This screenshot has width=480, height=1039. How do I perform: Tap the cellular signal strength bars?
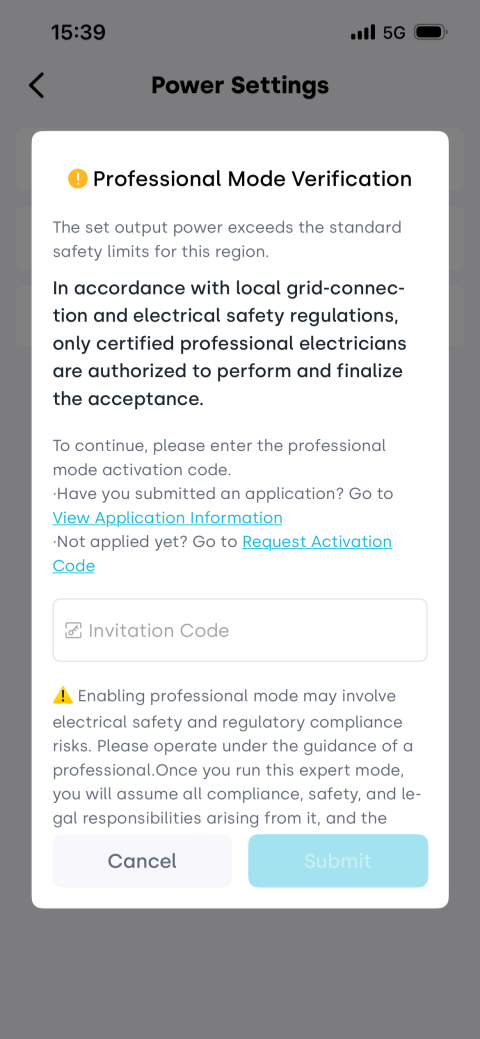click(363, 32)
